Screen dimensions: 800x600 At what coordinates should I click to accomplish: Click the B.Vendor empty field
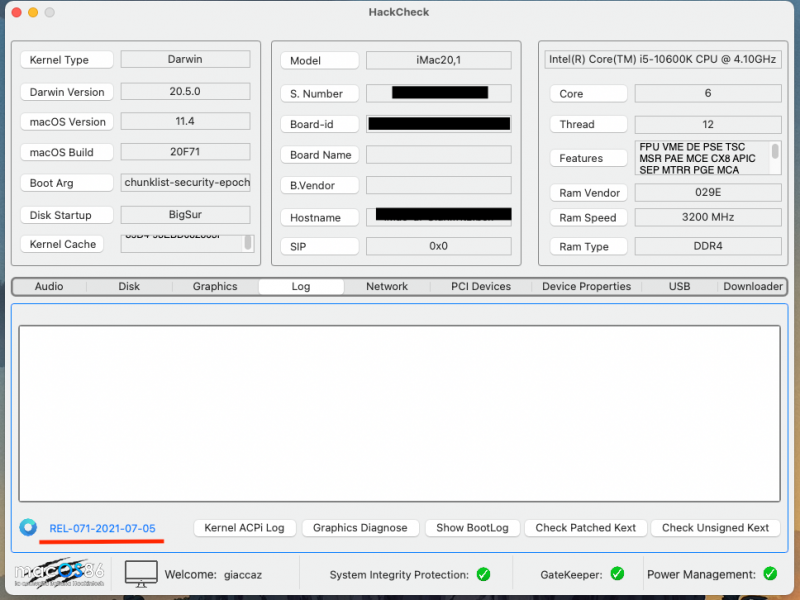(439, 185)
